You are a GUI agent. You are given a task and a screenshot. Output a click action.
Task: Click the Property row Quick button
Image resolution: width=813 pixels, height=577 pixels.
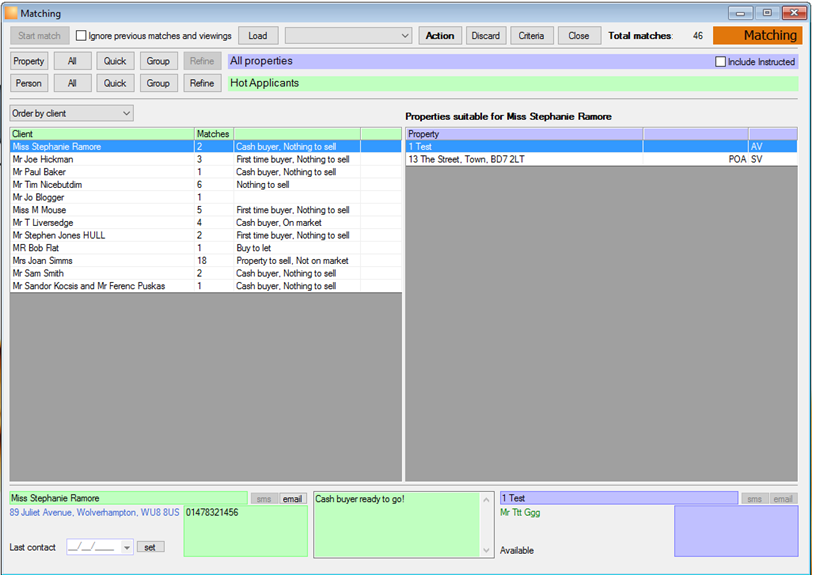115,61
